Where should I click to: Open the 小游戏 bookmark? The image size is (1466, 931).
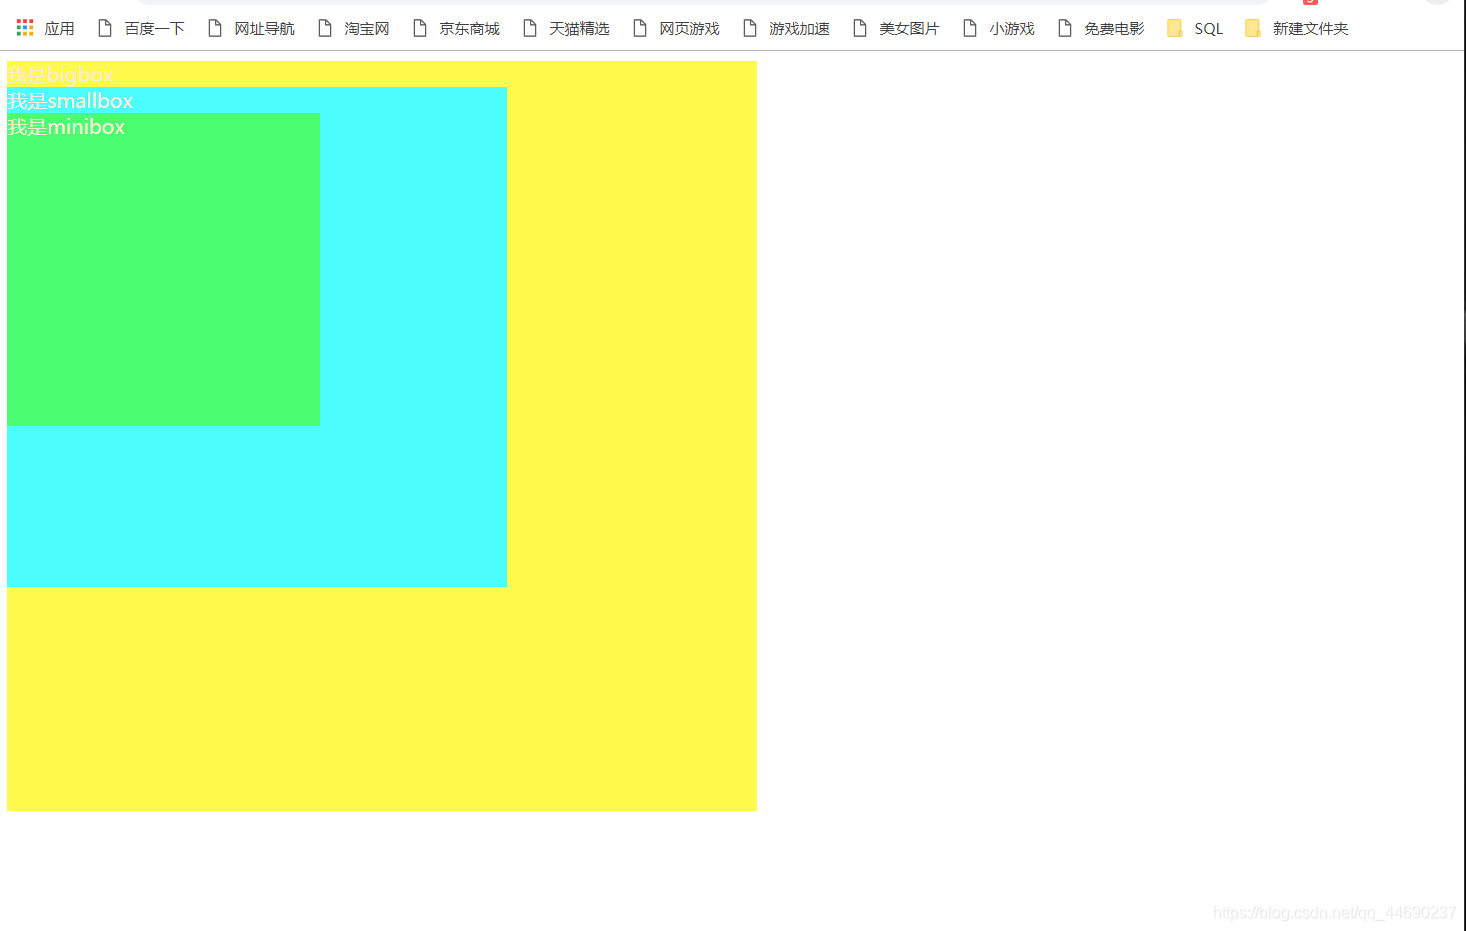[x=998, y=28]
